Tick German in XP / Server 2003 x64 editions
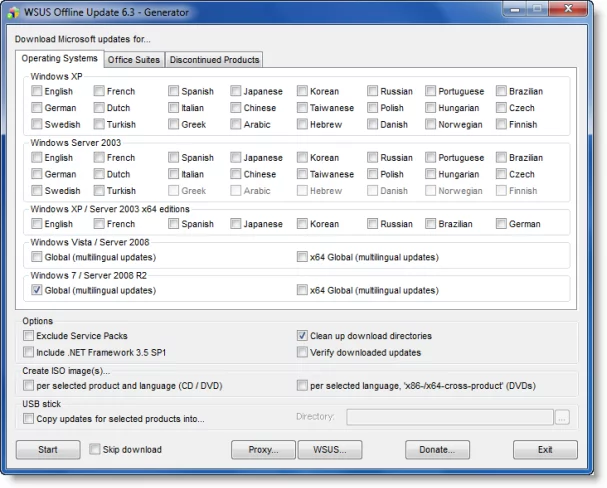The height and width of the screenshot is (488, 607). pos(501,224)
